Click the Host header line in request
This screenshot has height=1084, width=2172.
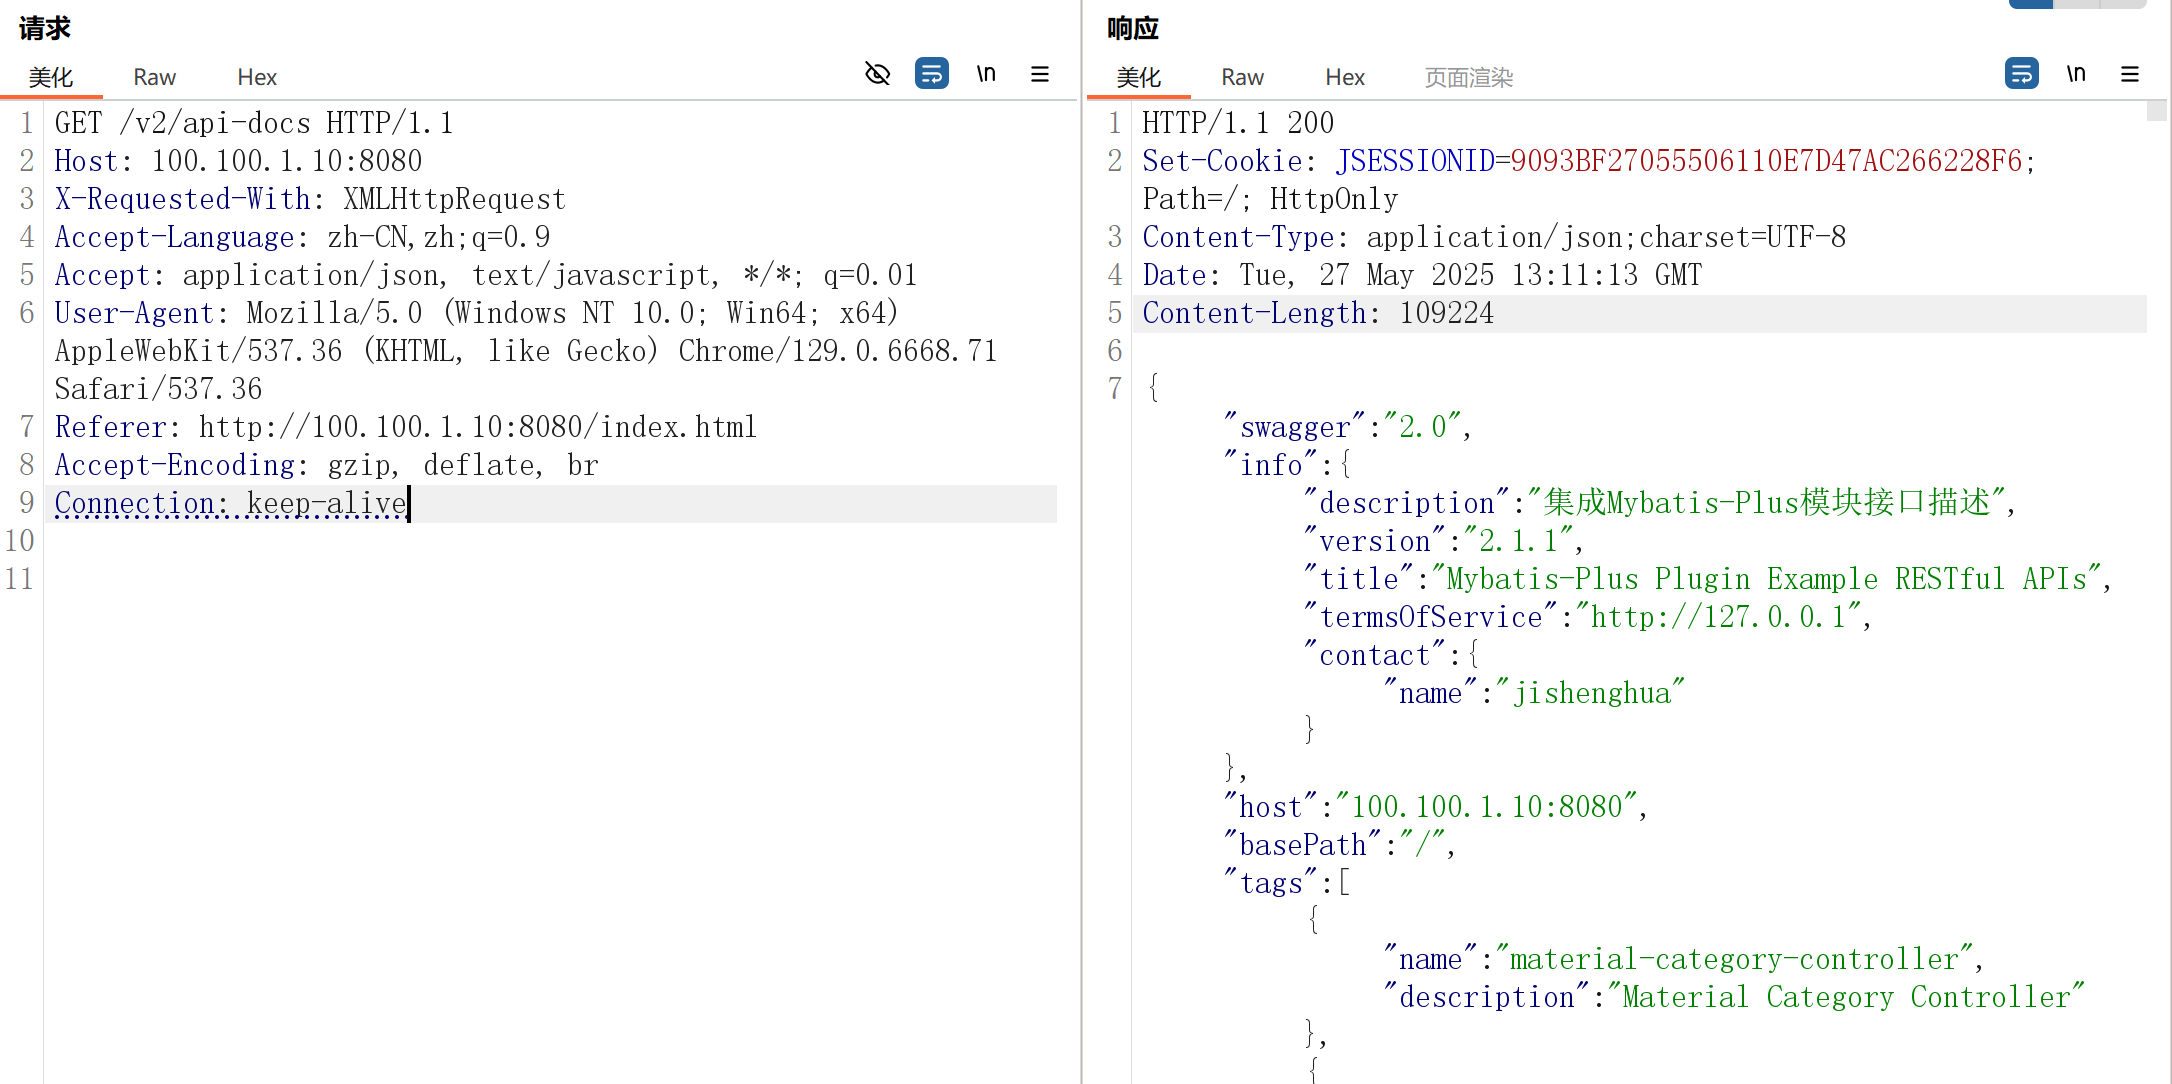tap(238, 161)
